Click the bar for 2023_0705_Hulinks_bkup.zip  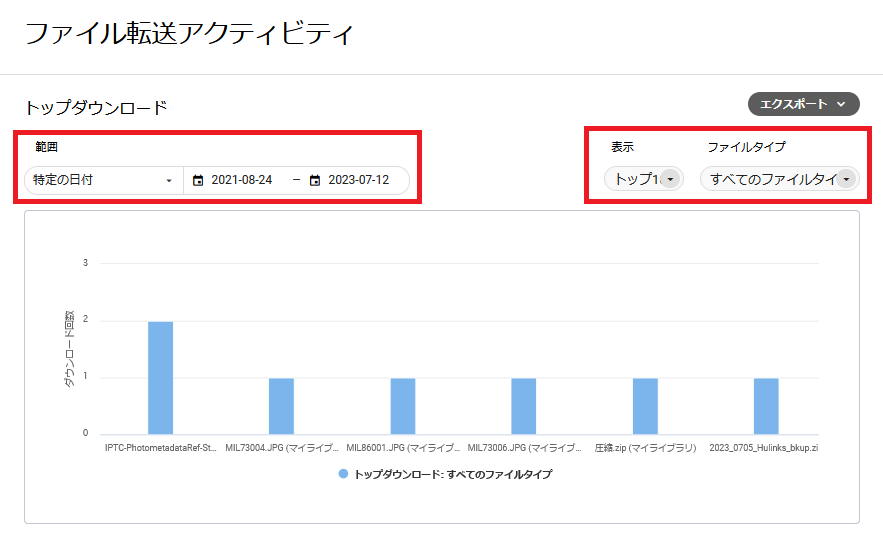point(766,405)
